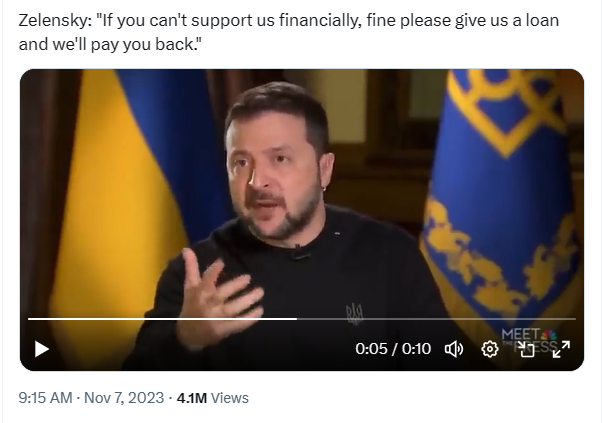602x423 pixels.
Task: Play the Zelensky video clip
Action: tap(42, 349)
